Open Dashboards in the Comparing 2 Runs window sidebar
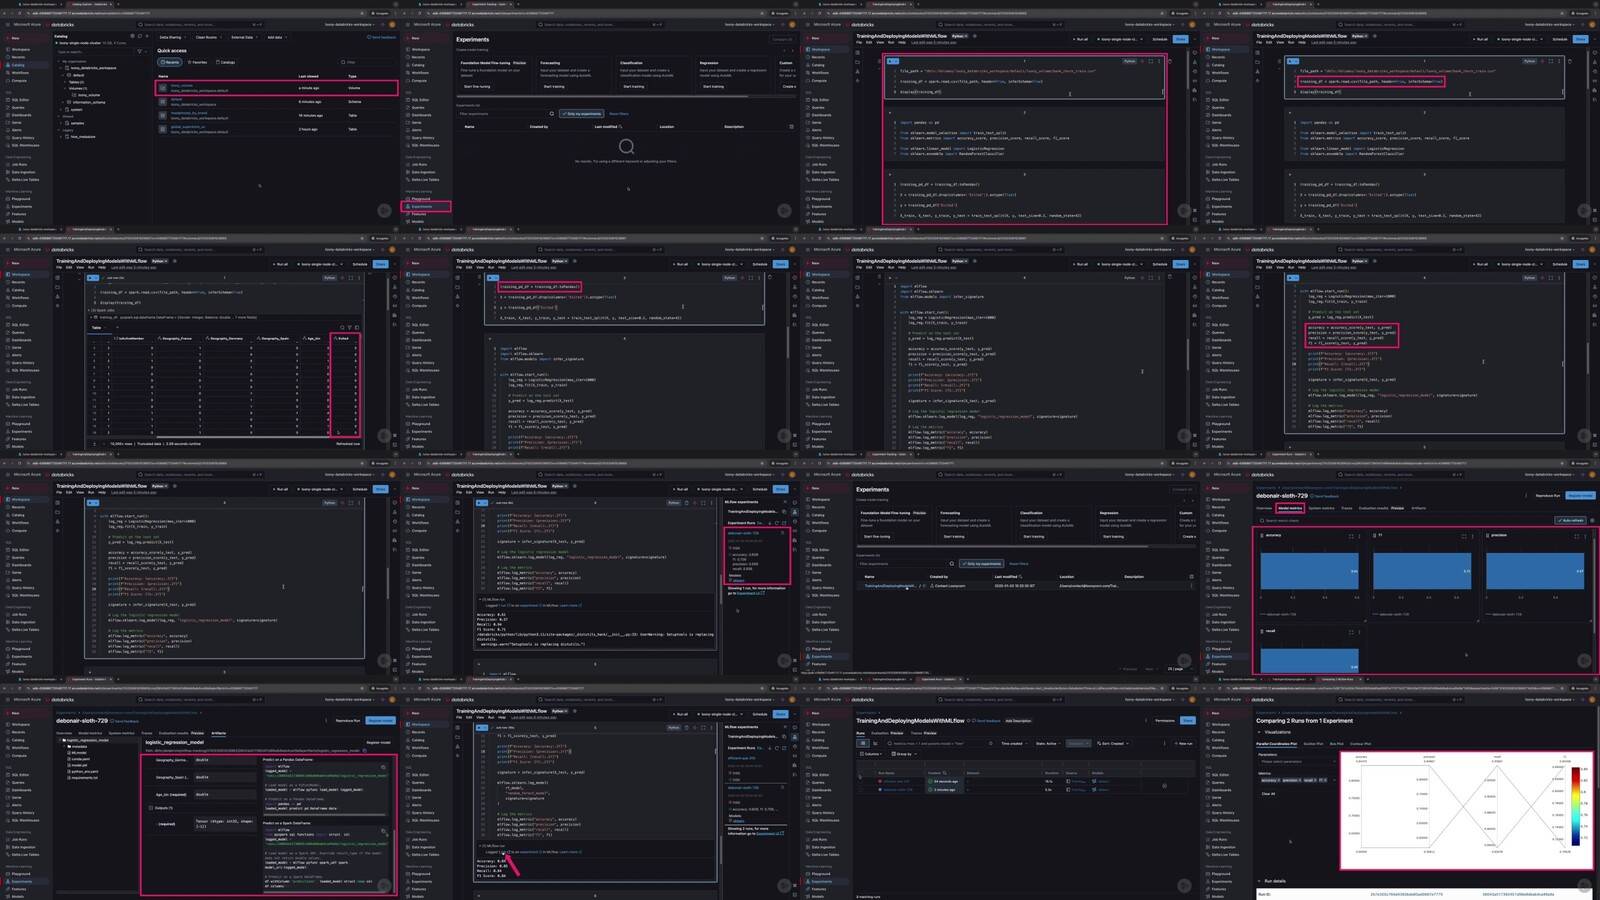The height and width of the screenshot is (900, 1600). tap(1221, 790)
